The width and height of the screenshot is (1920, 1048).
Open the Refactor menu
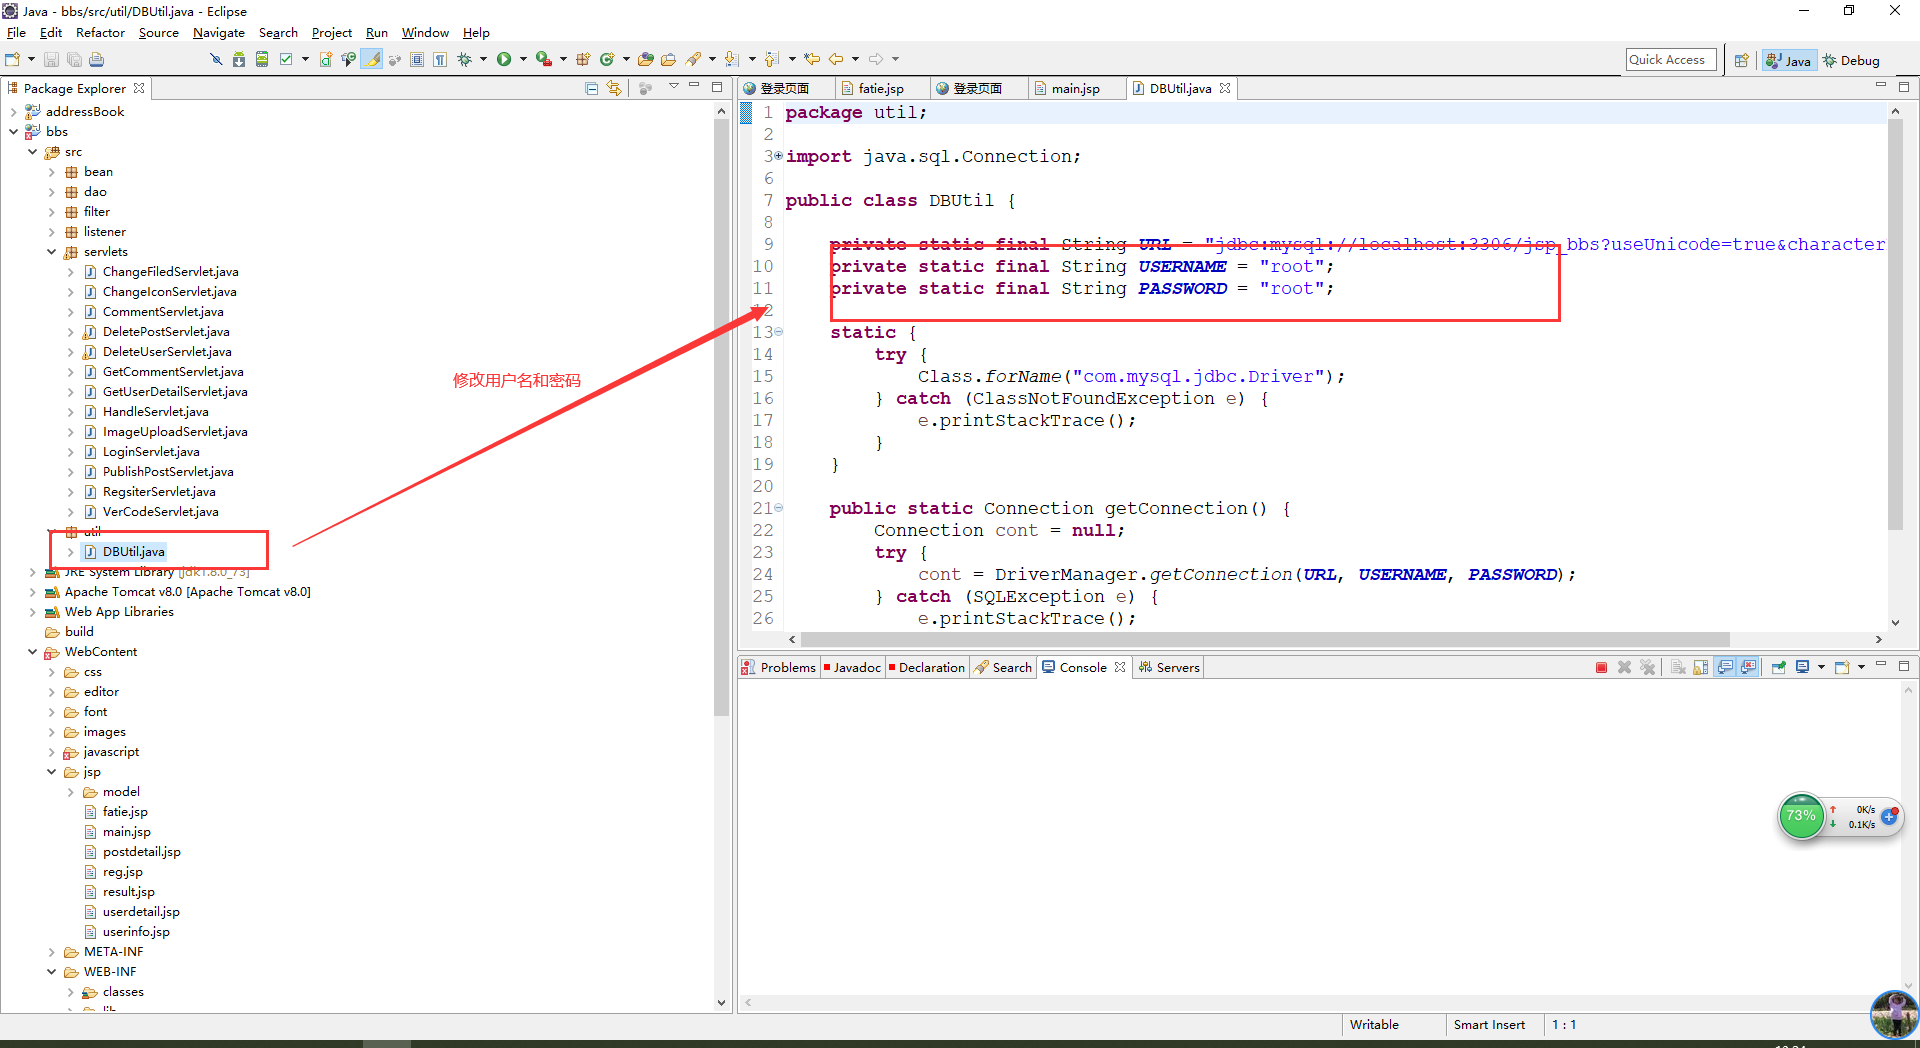[x=100, y=32]
